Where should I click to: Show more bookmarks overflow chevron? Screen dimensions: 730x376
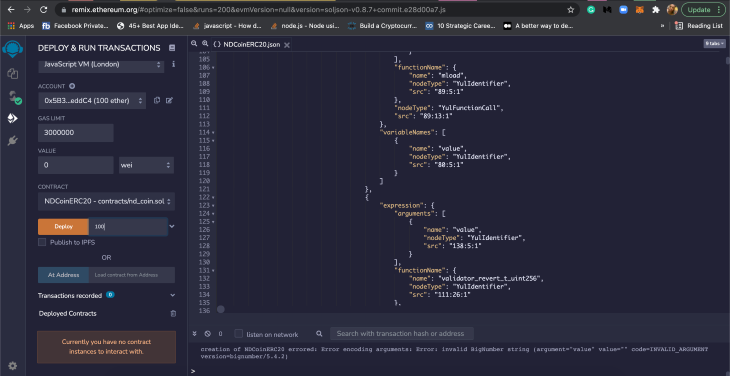(x=662, y=26)
